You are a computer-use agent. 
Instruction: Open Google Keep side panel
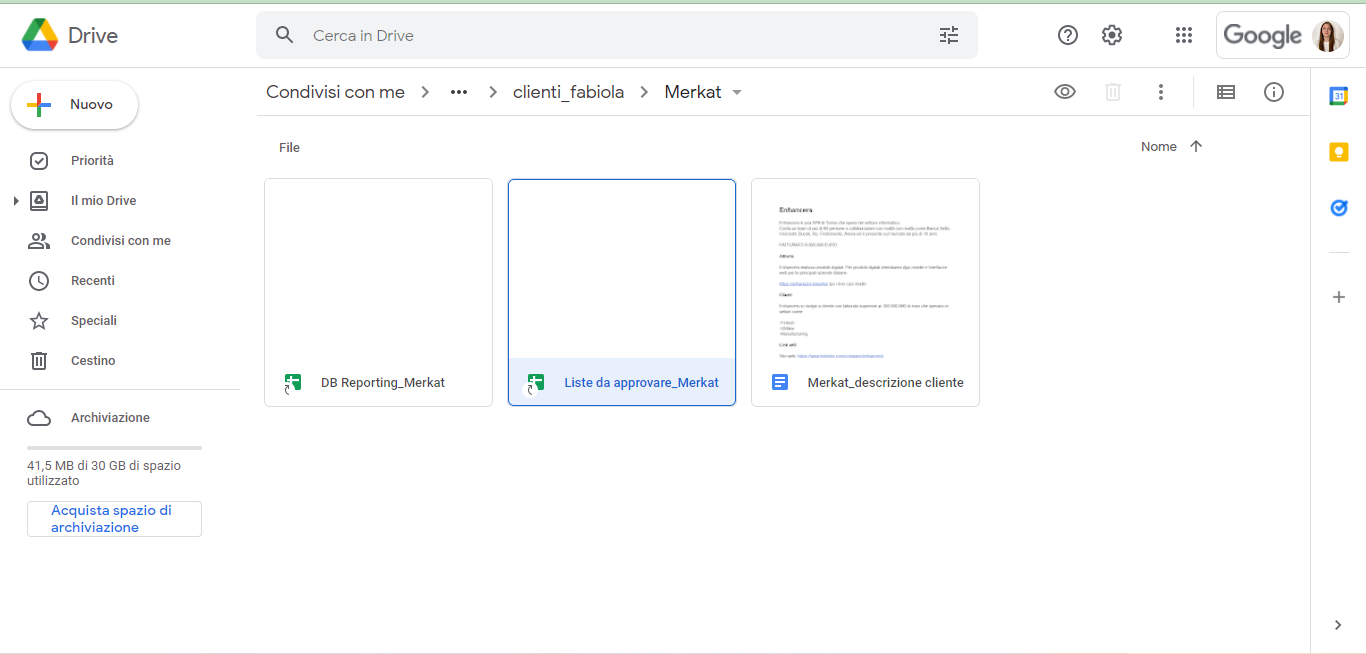click(x=1339, y=152)
